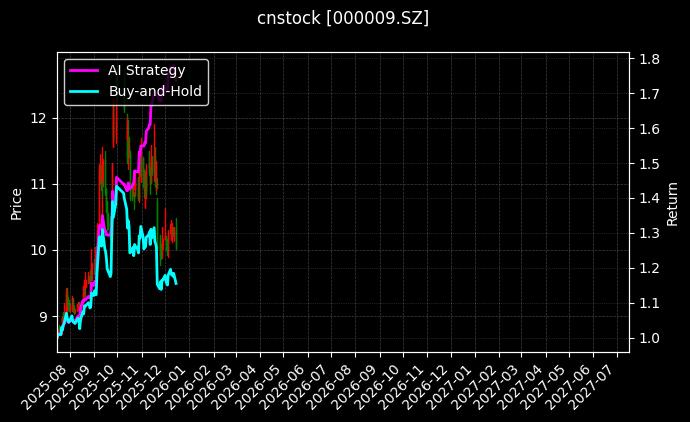Screen dimensions: 690x422
Task: Click the 11 tick on Price axis
Action: tap(39, 184)
